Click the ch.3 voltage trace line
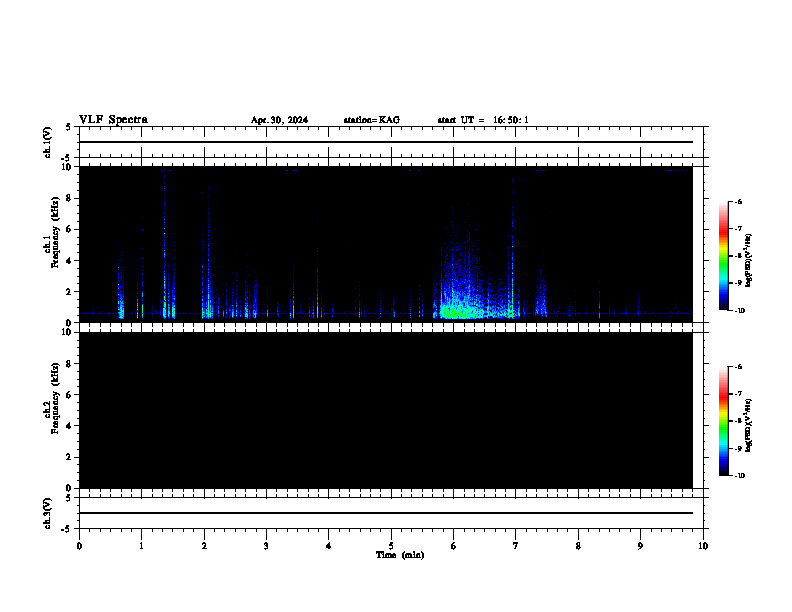The height and width of the screenshot is (612, 792). pyautogui.click(x=386, y=513)
